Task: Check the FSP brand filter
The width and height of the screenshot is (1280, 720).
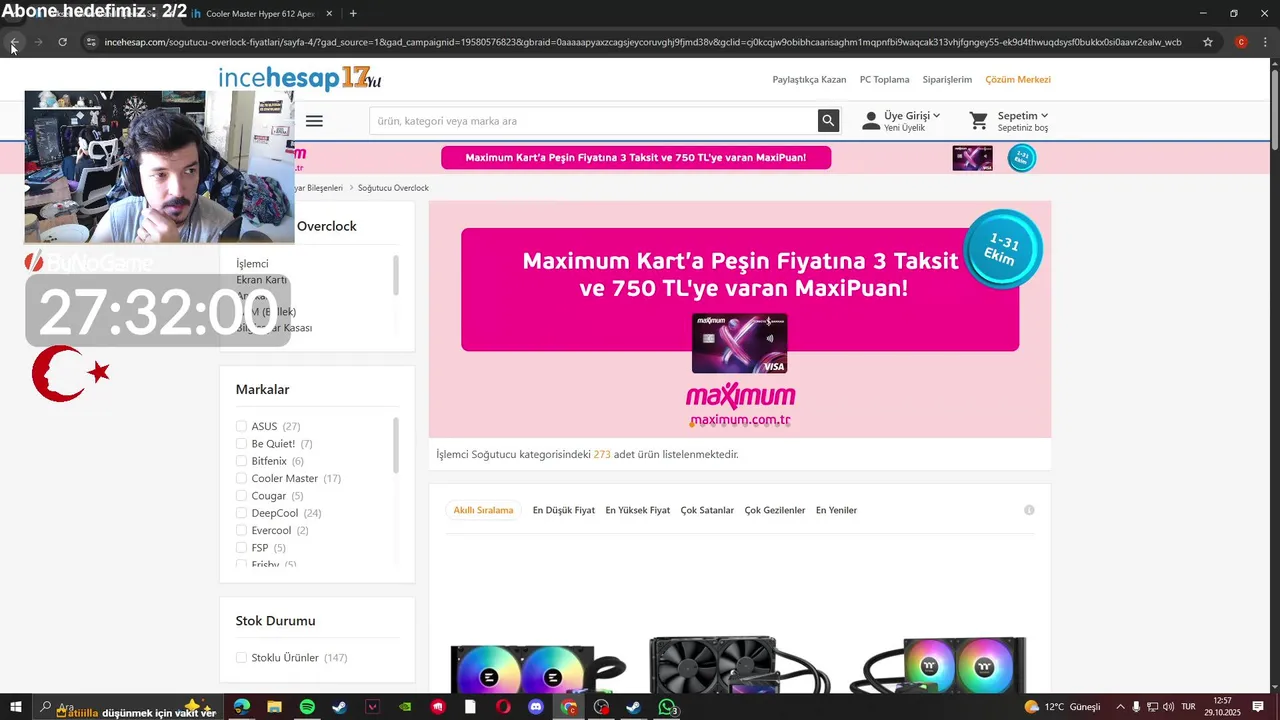Action: (x=241, y=547)
